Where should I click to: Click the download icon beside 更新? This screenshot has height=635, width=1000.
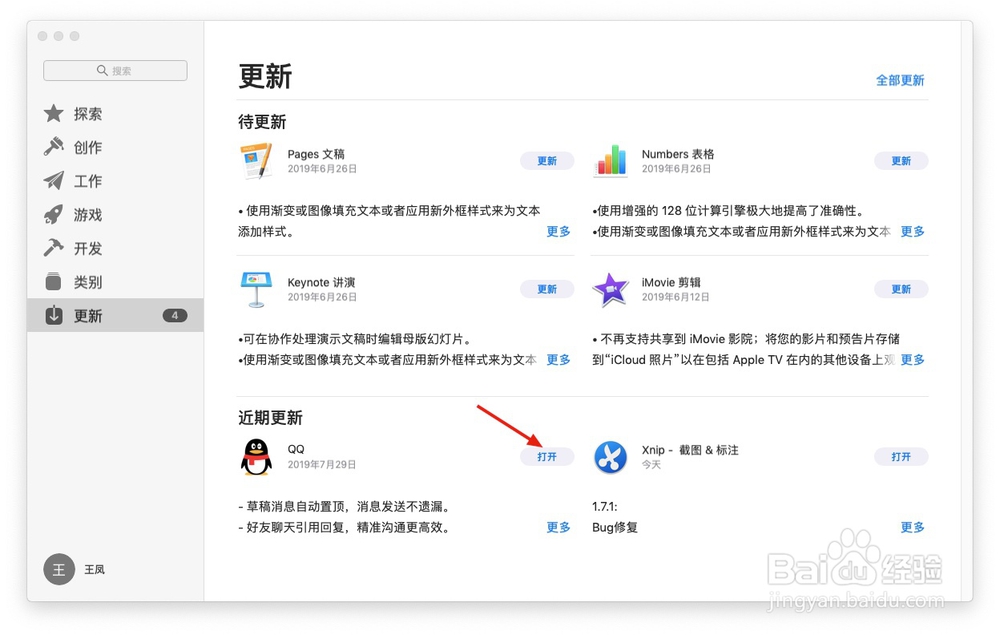(x=54, y=315)
